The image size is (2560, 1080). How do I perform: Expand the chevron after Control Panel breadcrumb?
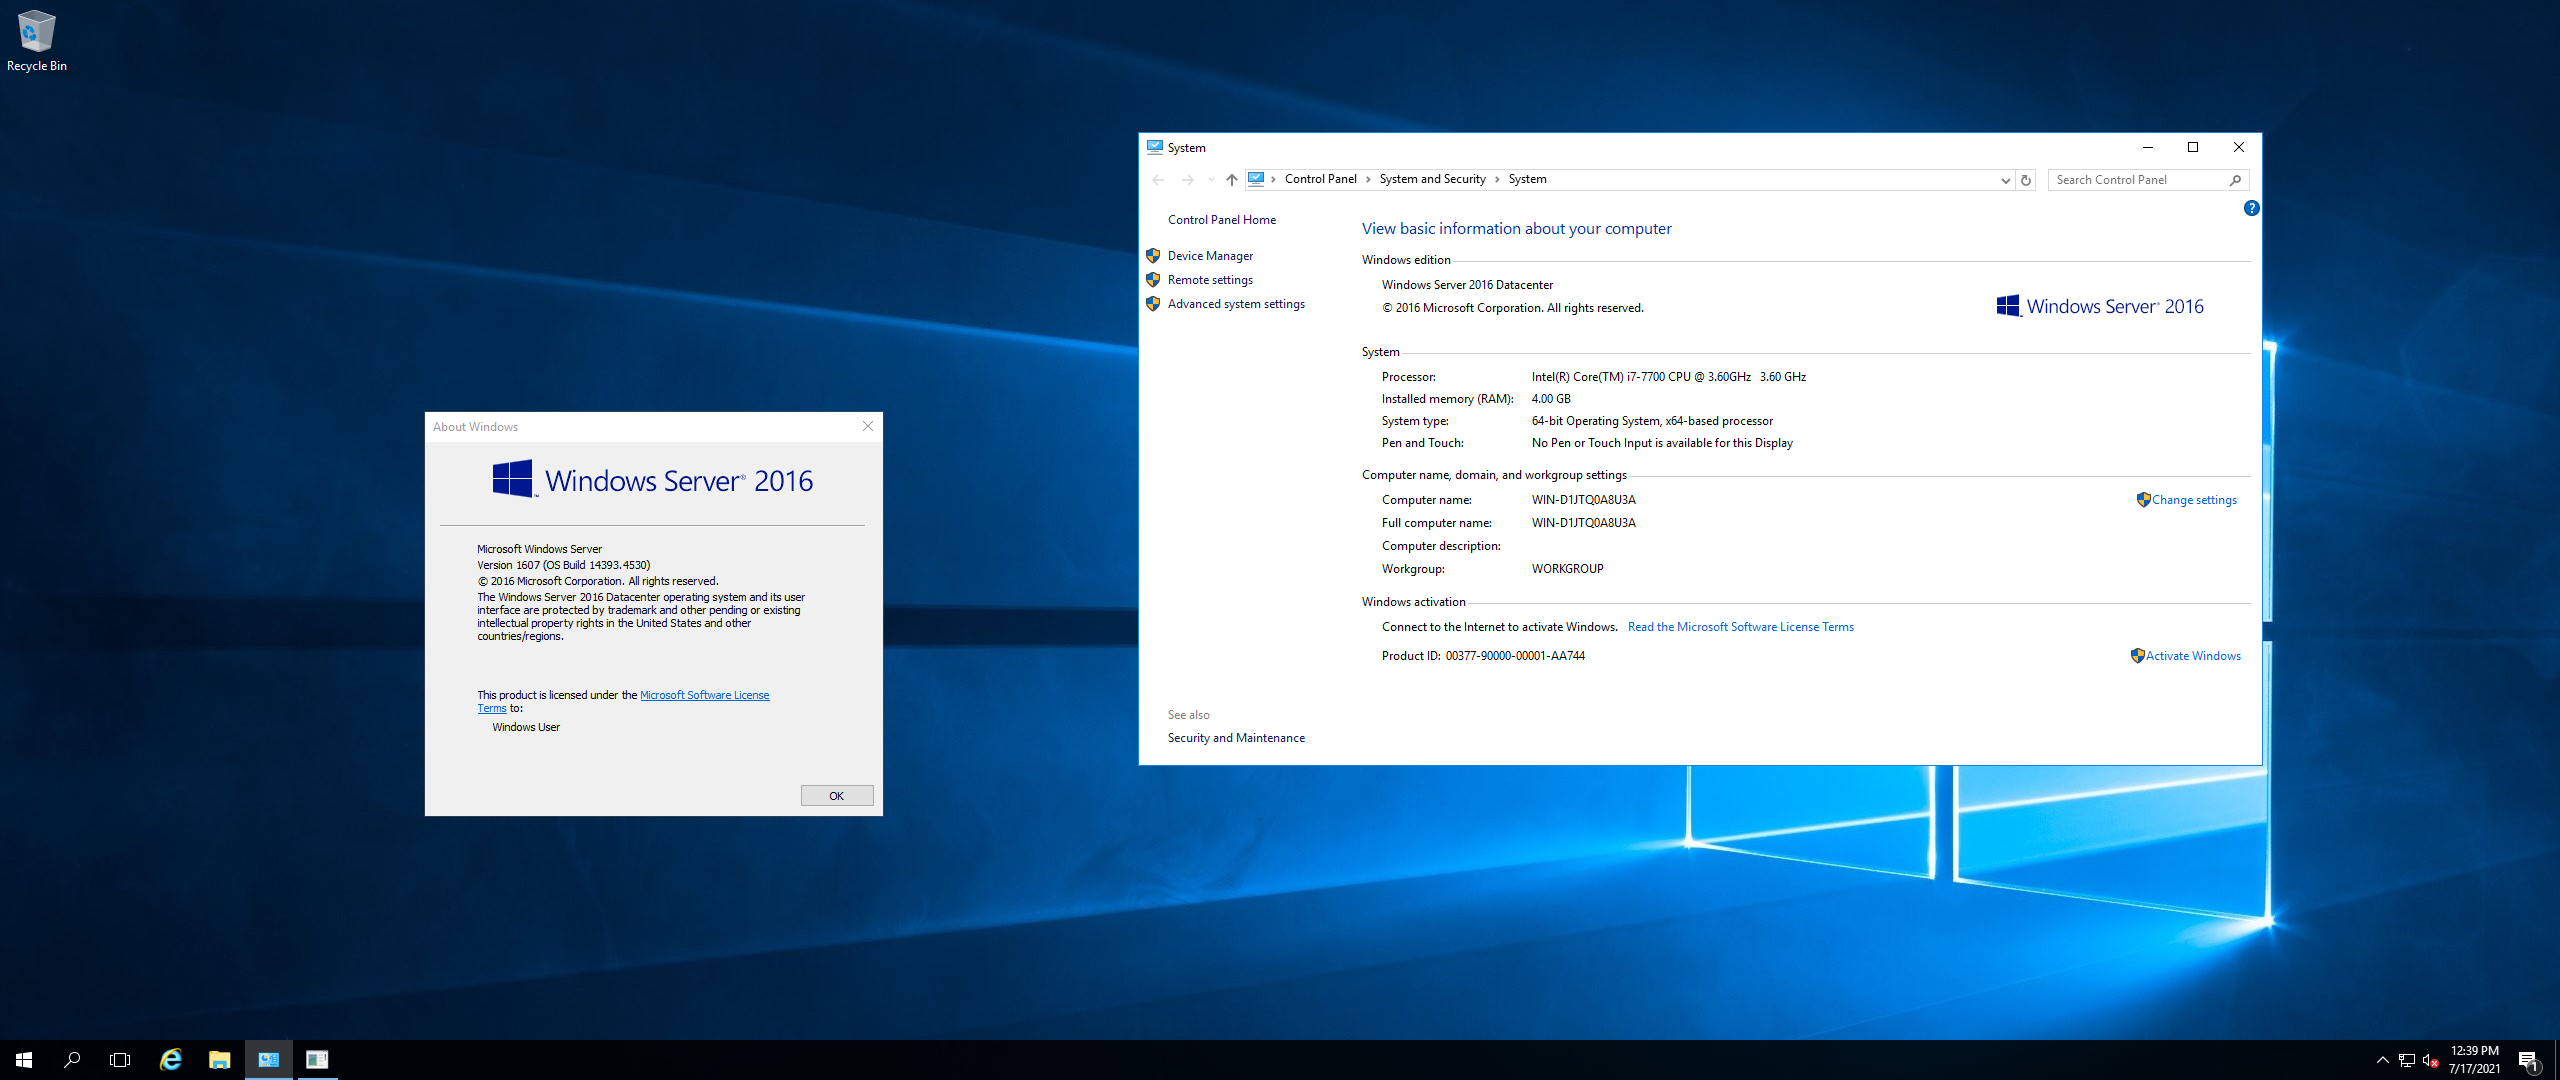click(1368, 180)
